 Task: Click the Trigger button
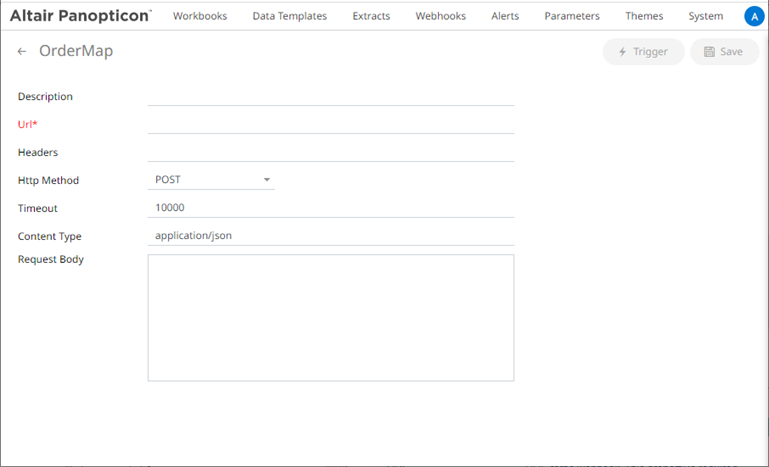click(x=643, y=52)
